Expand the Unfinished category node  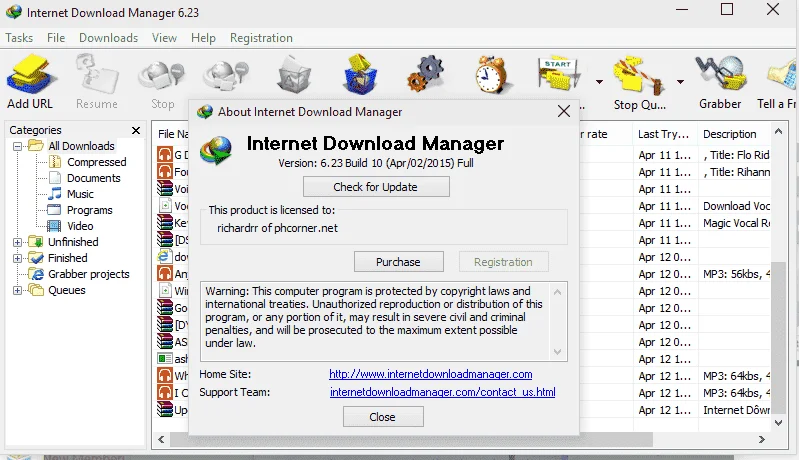[x=17, y=242]
